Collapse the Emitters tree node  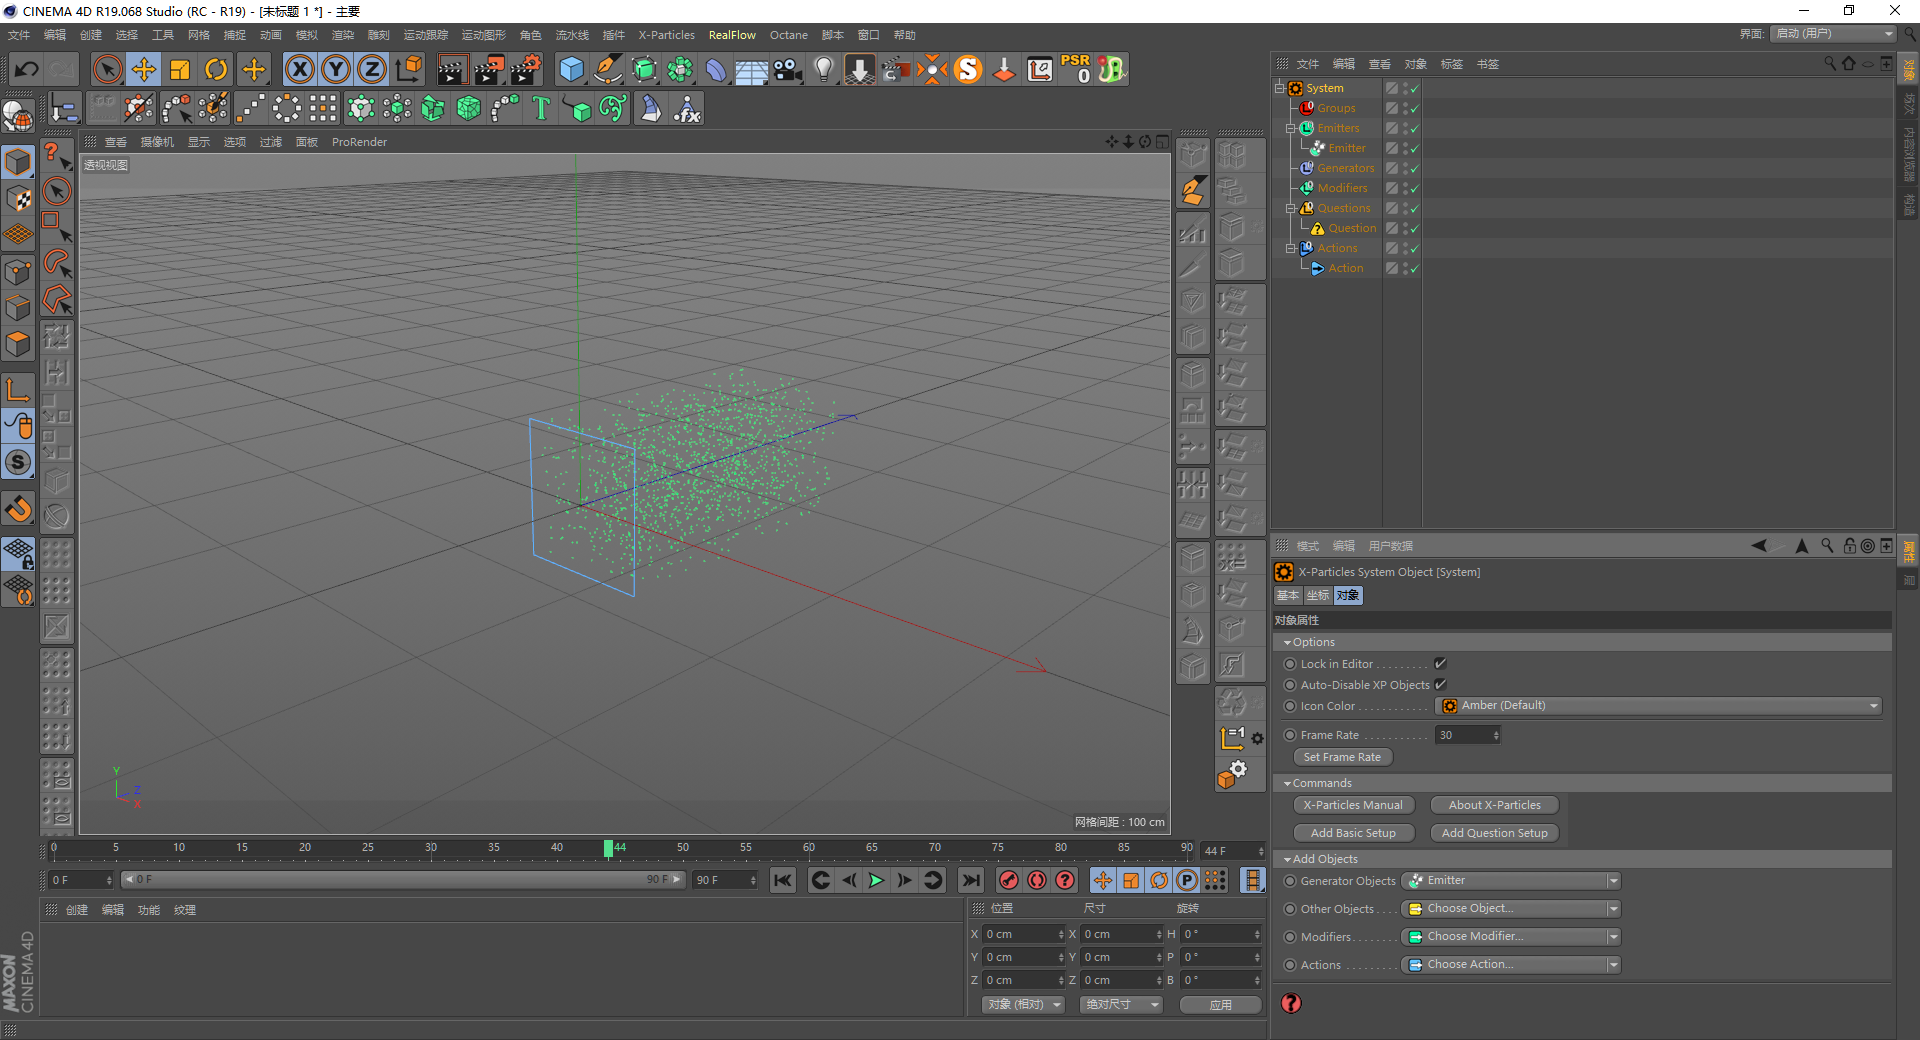[1290, 128]
